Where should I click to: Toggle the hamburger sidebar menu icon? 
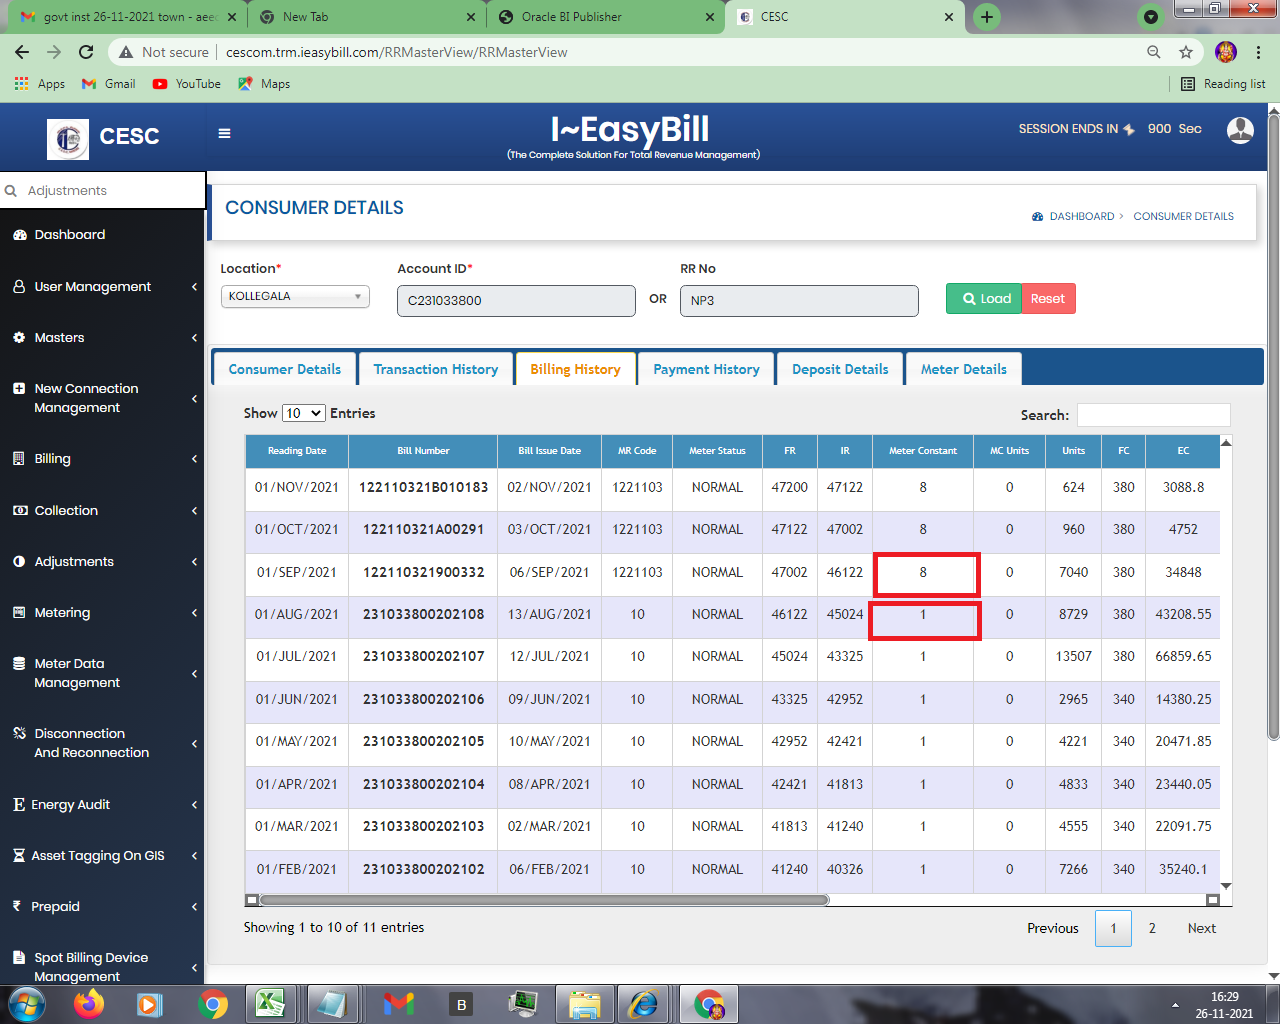tap(224, 133)
